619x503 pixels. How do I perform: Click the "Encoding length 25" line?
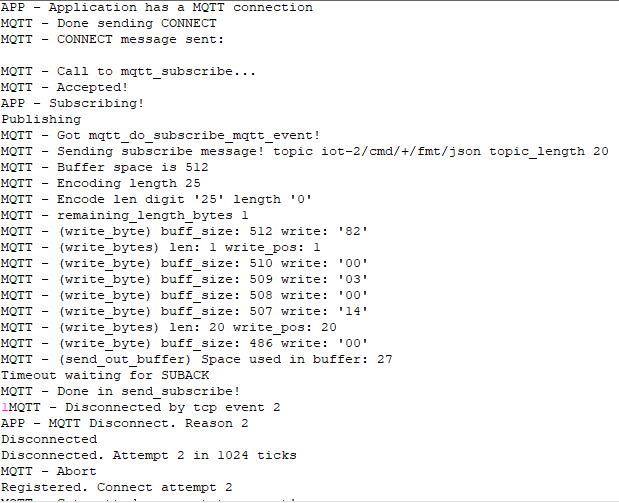100,183
